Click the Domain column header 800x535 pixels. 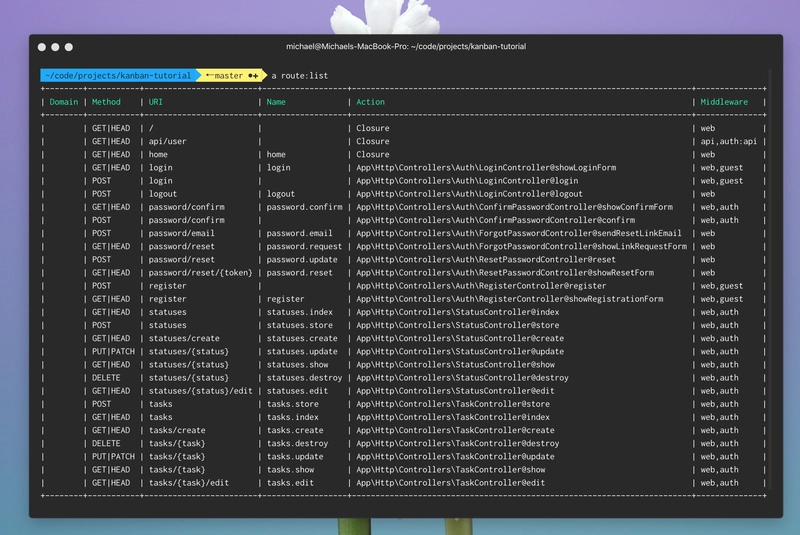pos(64,102)
